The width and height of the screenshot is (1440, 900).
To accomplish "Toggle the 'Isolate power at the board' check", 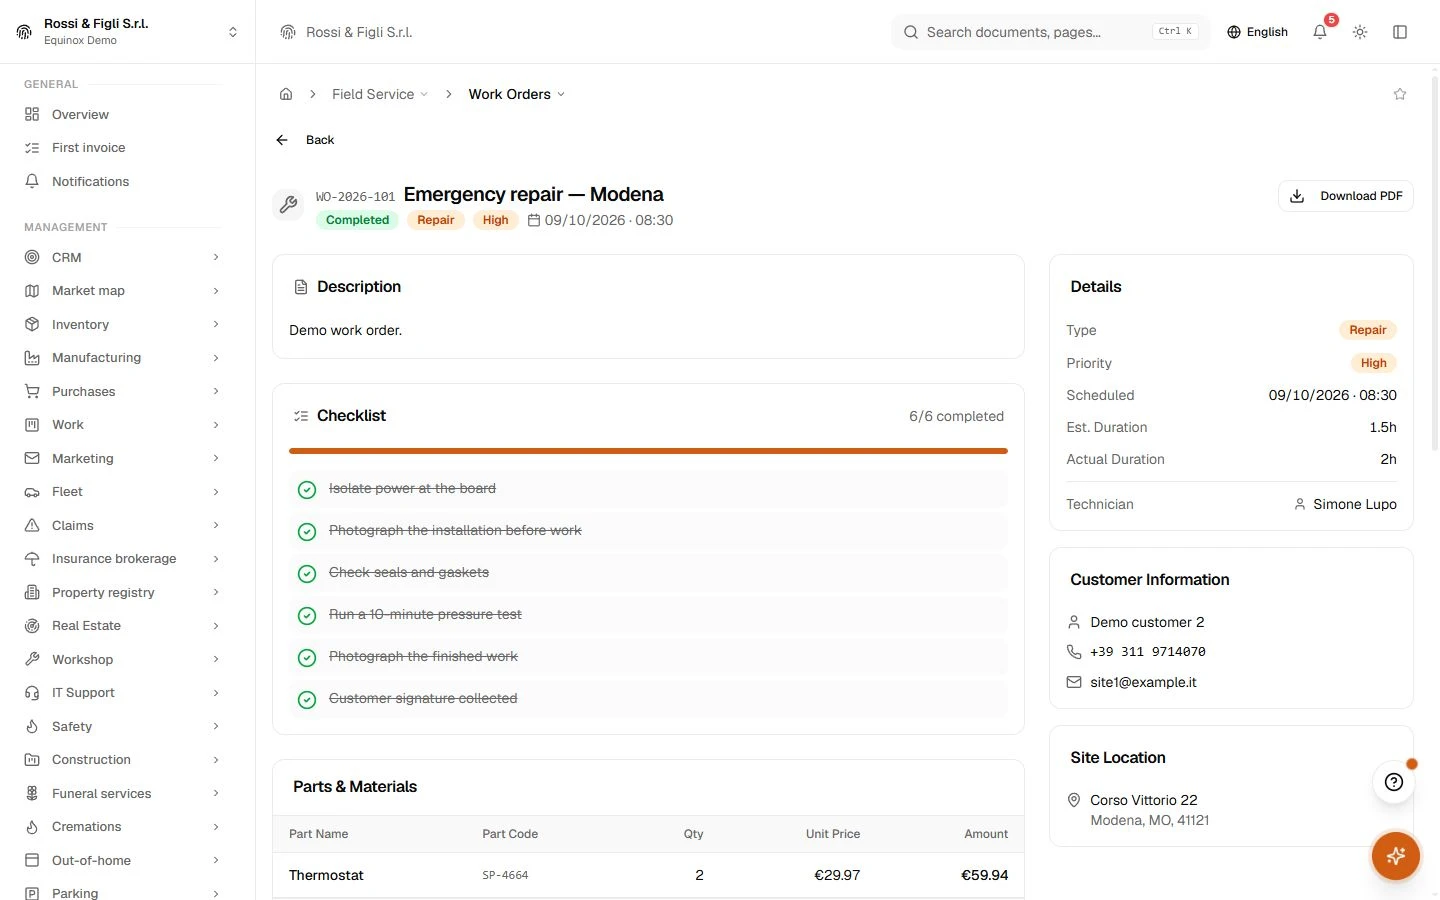I will coord(307,489).
